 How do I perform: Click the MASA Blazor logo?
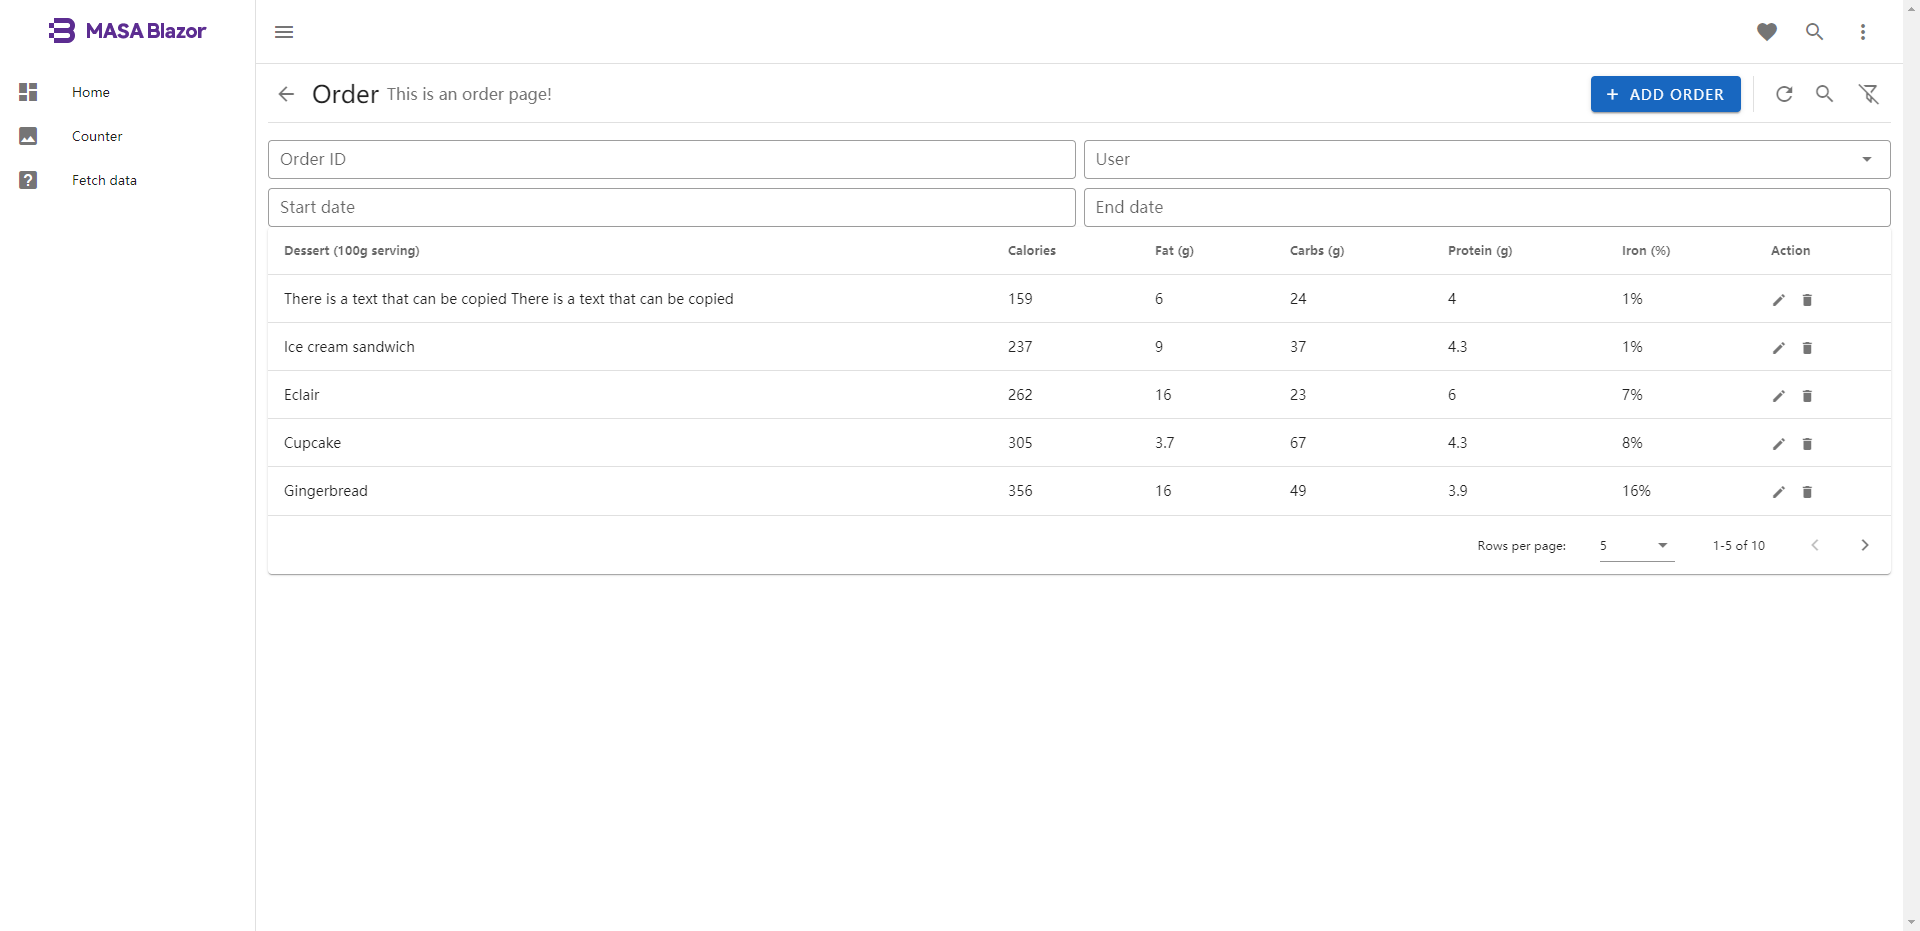pyautogui.click(x=127, y=31)
